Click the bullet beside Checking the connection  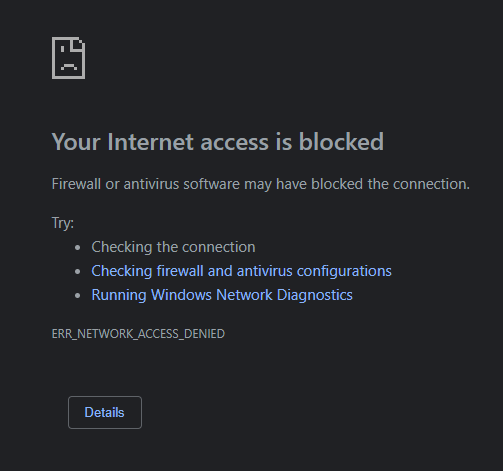click(78, 248)
